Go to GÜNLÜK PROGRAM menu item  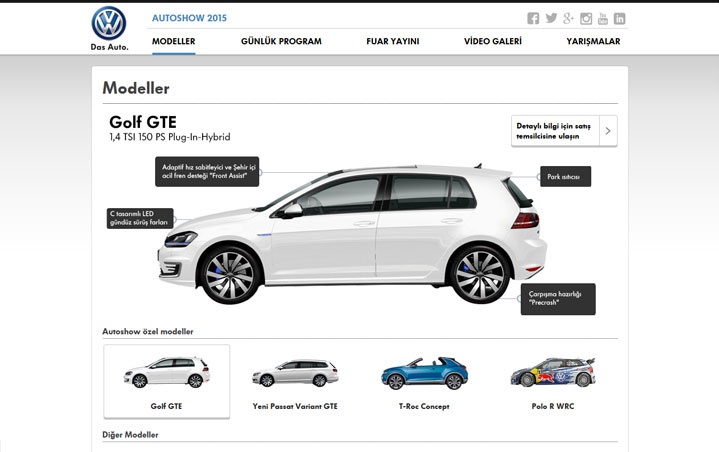click(281, 41)
